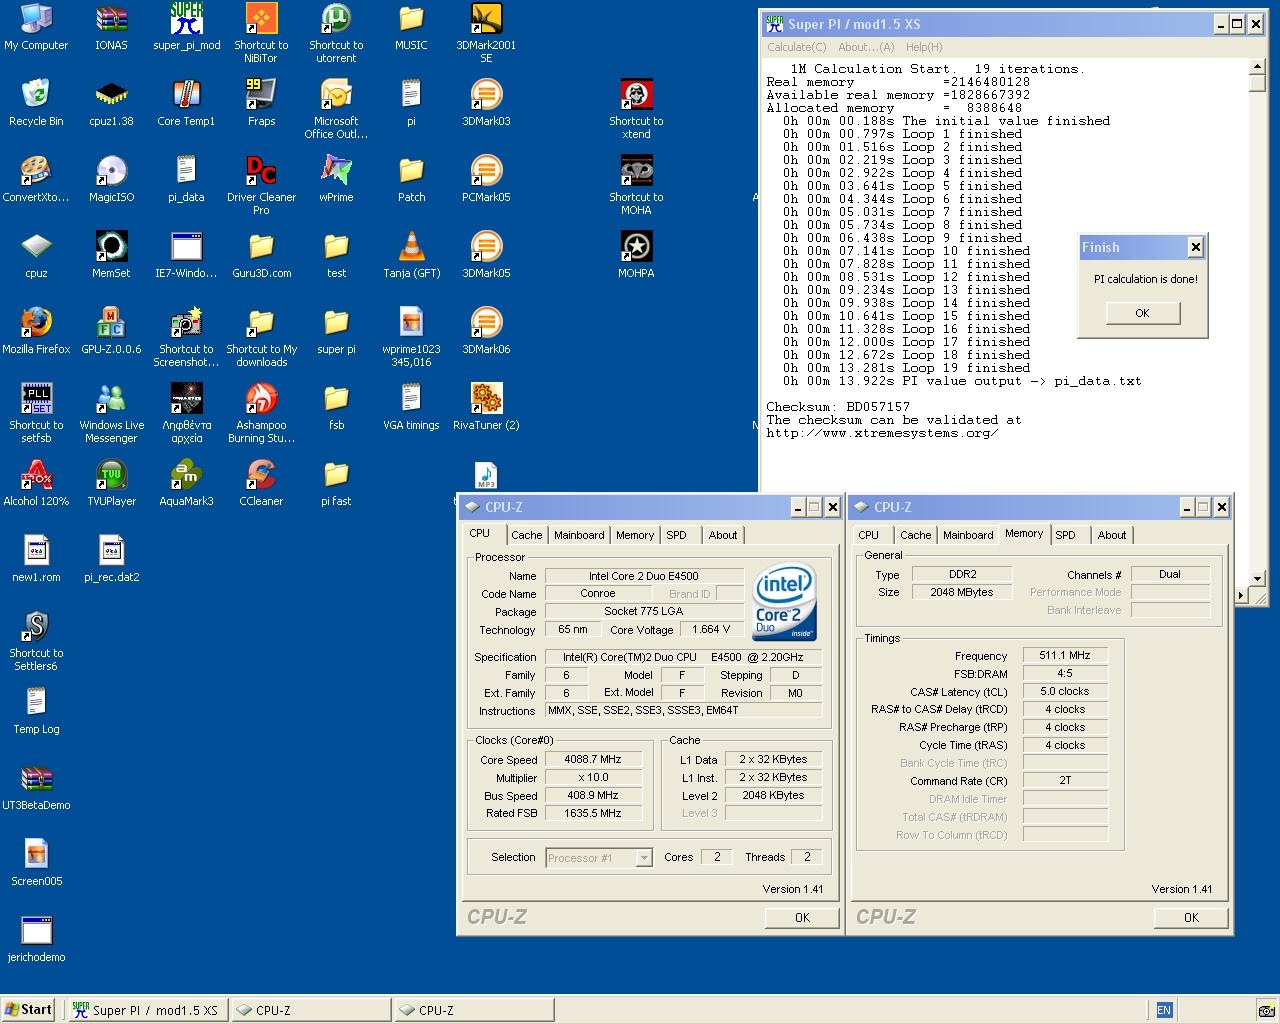Screen dimensions: 1280x1024
Task: Switch to Mainboard tab in left CPU-Z
Action: point(579,535)
